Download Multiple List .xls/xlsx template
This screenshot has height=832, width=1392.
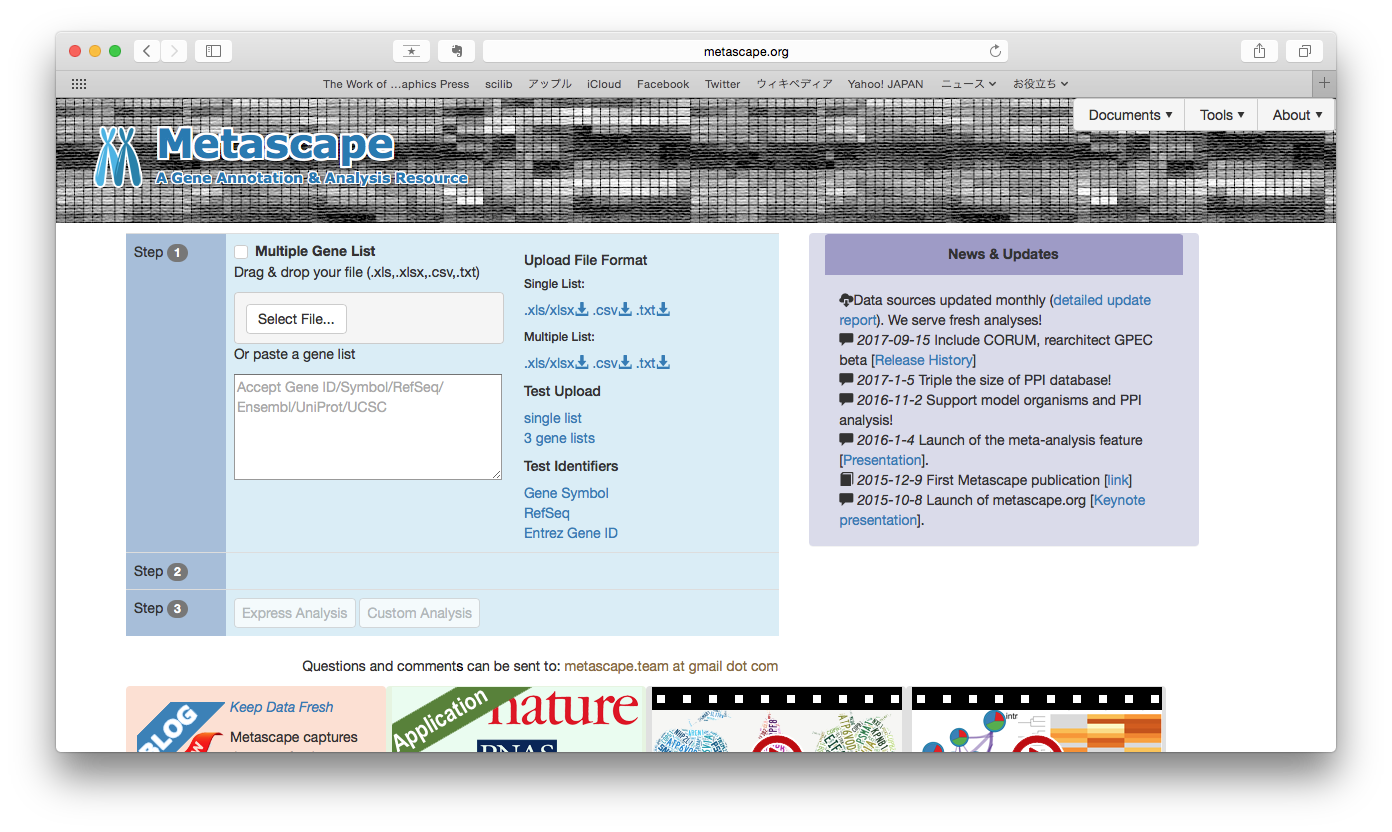coord(556,363)
